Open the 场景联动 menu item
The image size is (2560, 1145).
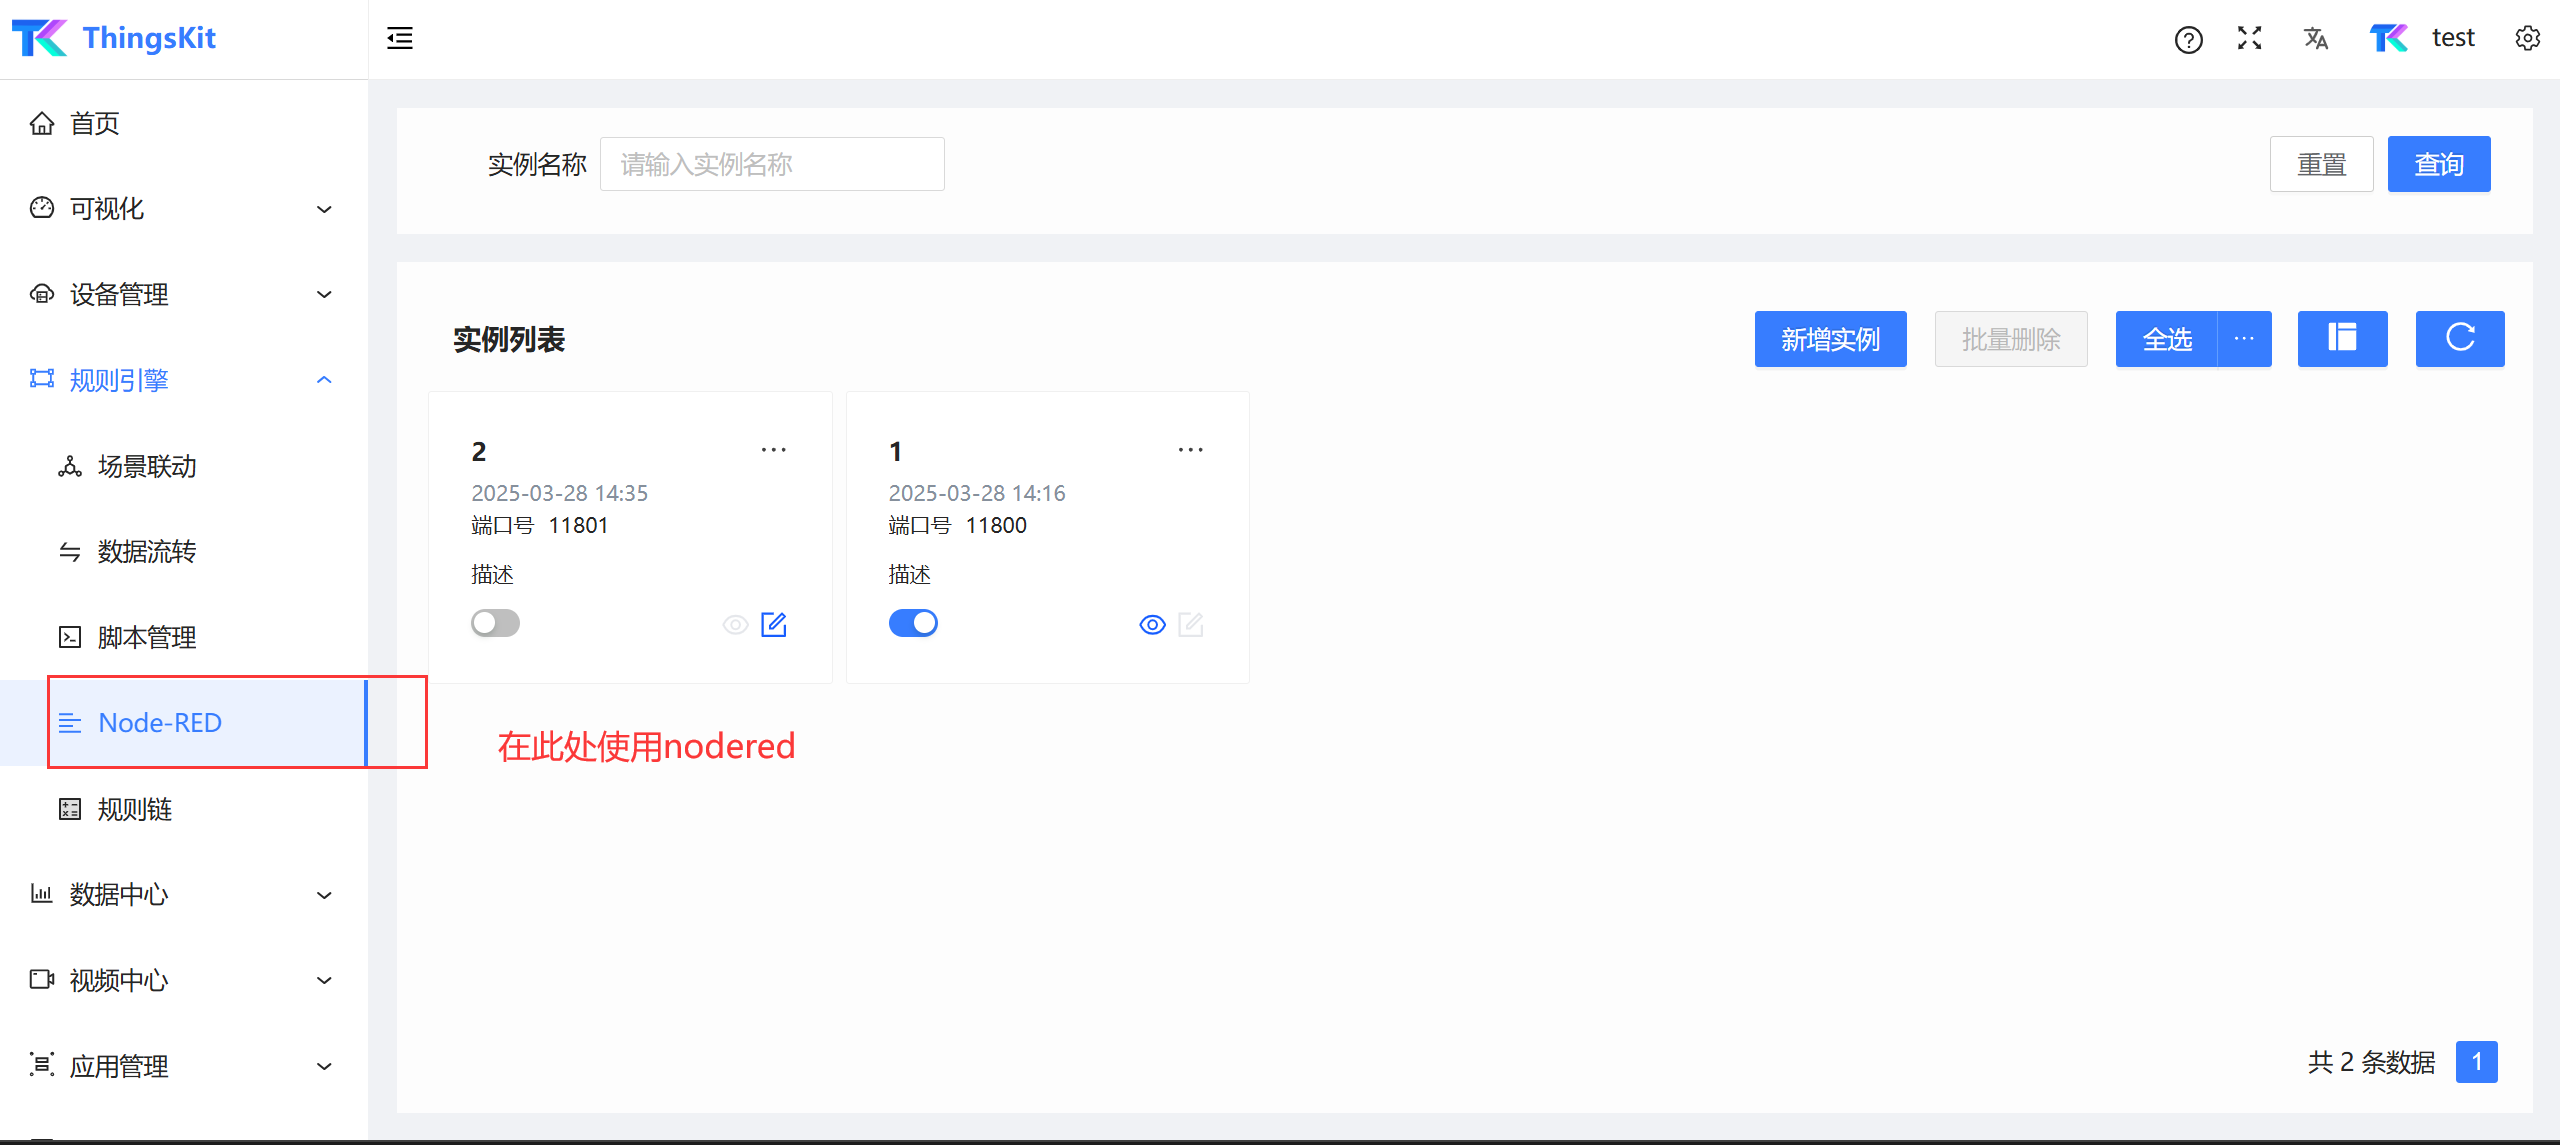tap(147, 466)
